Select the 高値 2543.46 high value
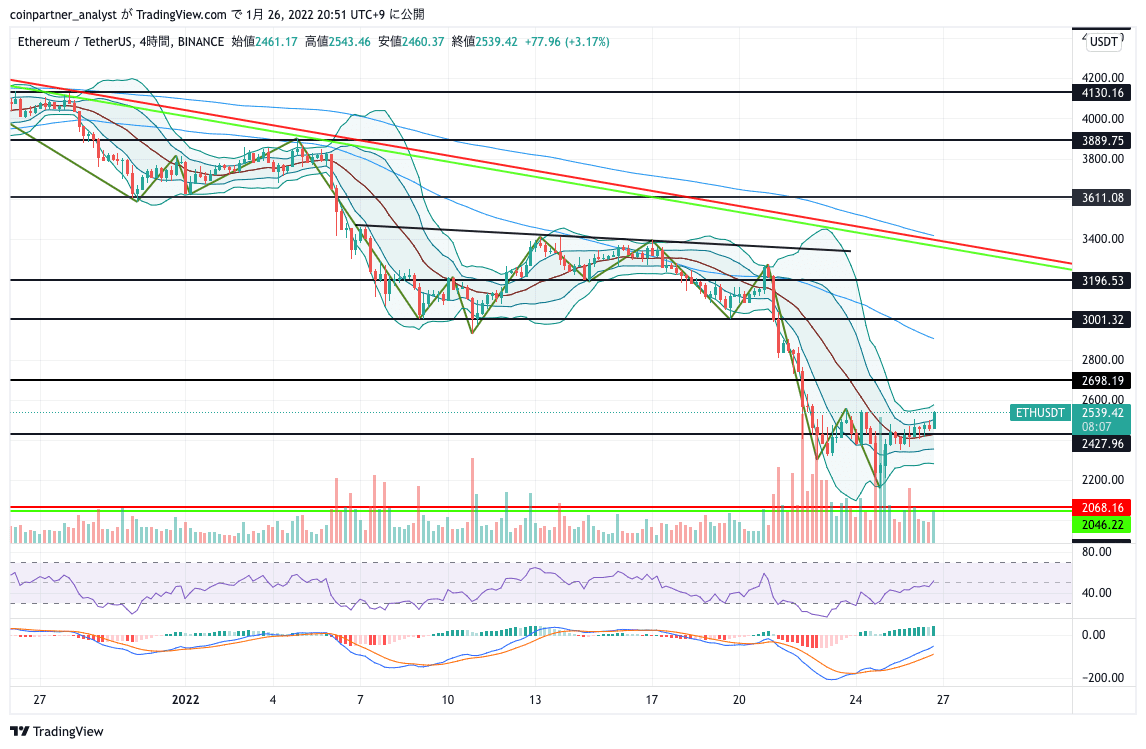1146x749 pixels. (x=338, y=42)
